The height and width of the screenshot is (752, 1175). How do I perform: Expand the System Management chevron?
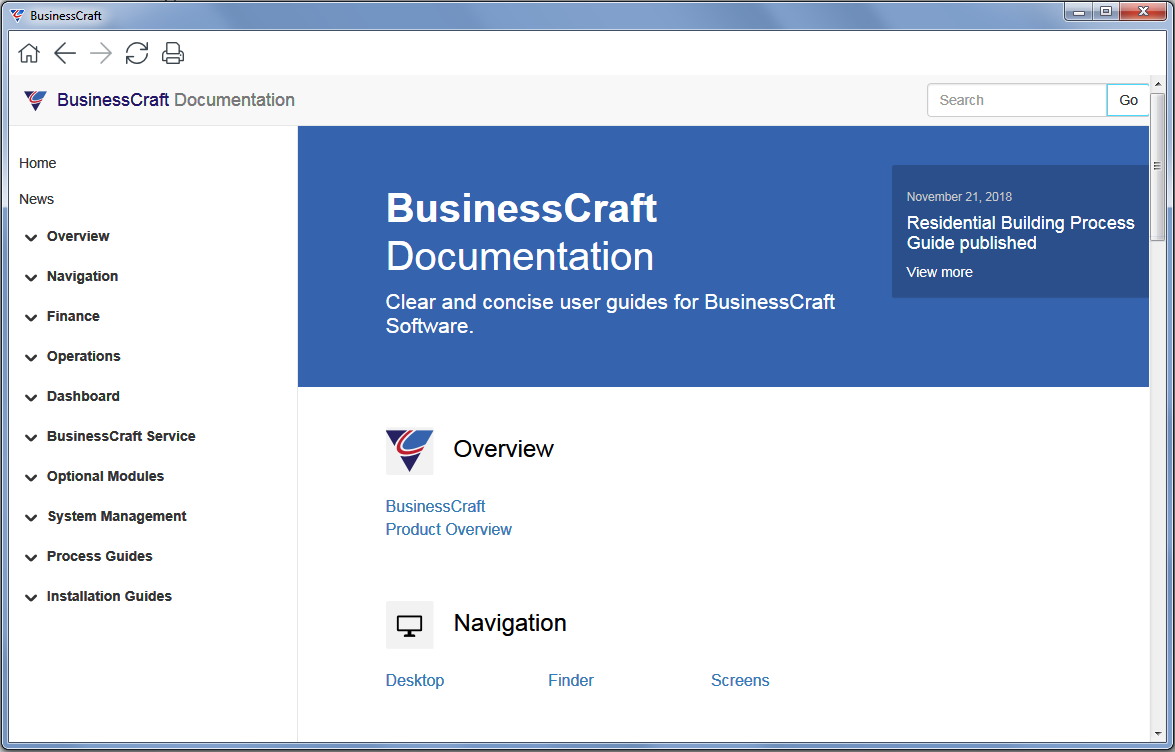31,518
